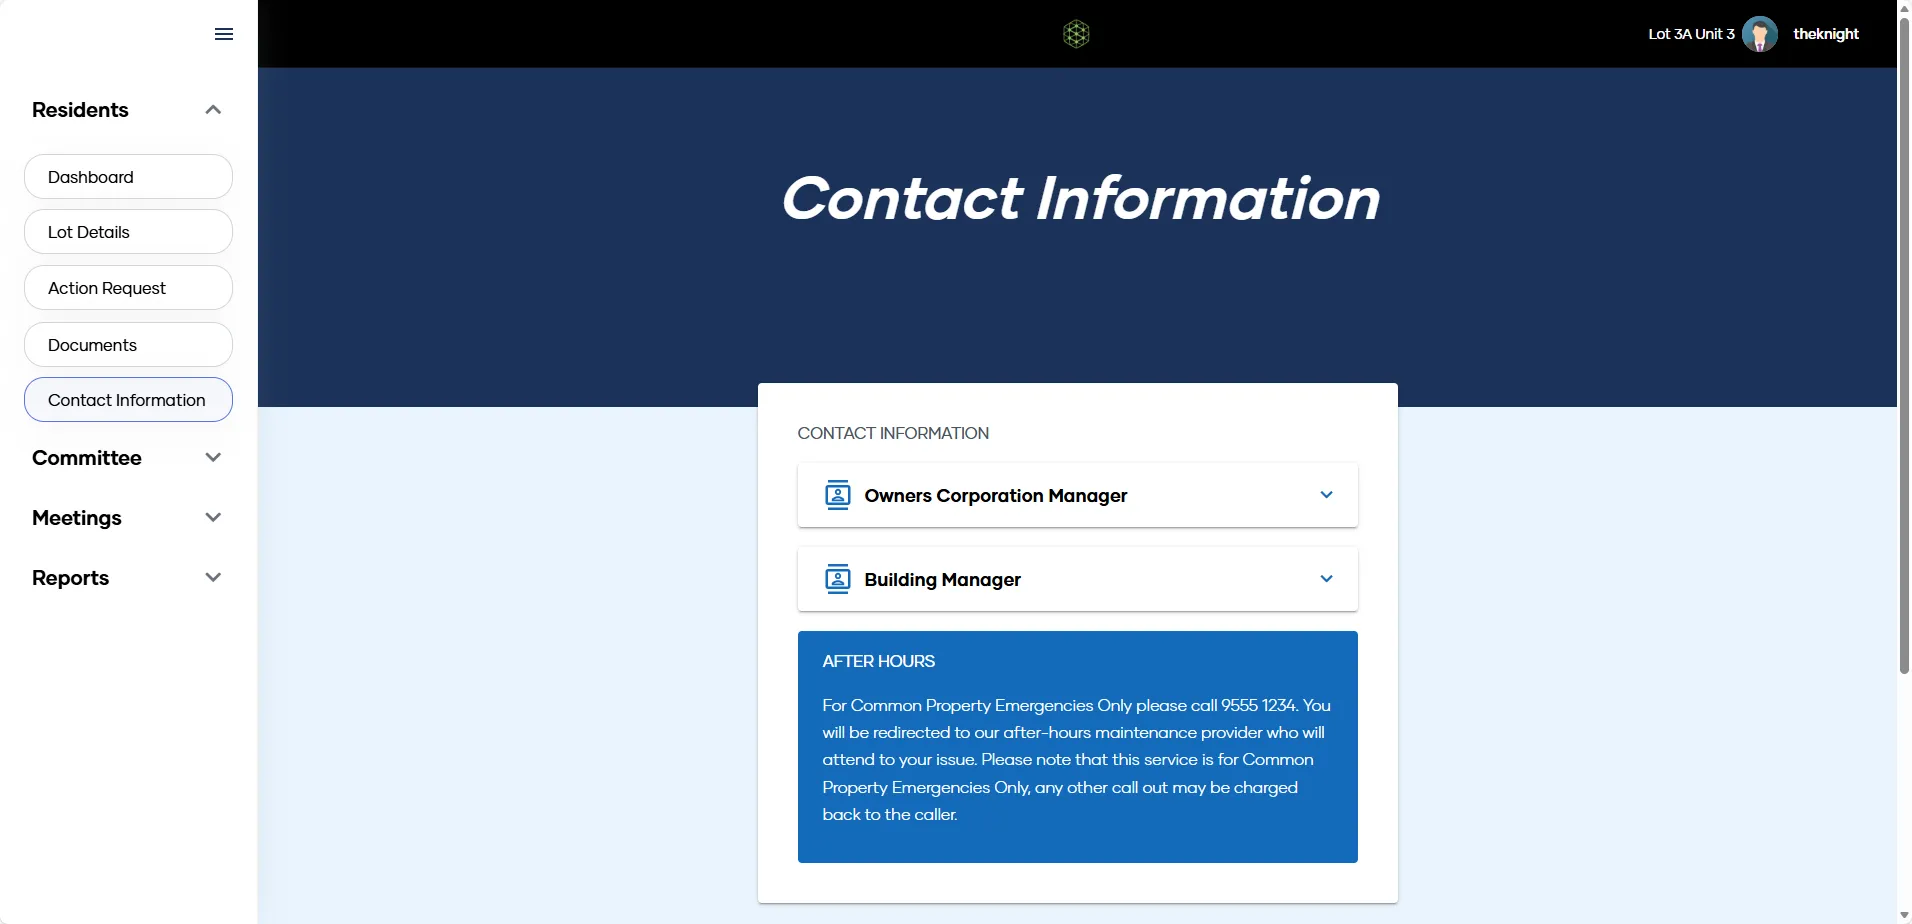The width and height of the screenshot is (1912, 924).
Task: Expand the Reports section chevron
Action: (x=213, y=578)
